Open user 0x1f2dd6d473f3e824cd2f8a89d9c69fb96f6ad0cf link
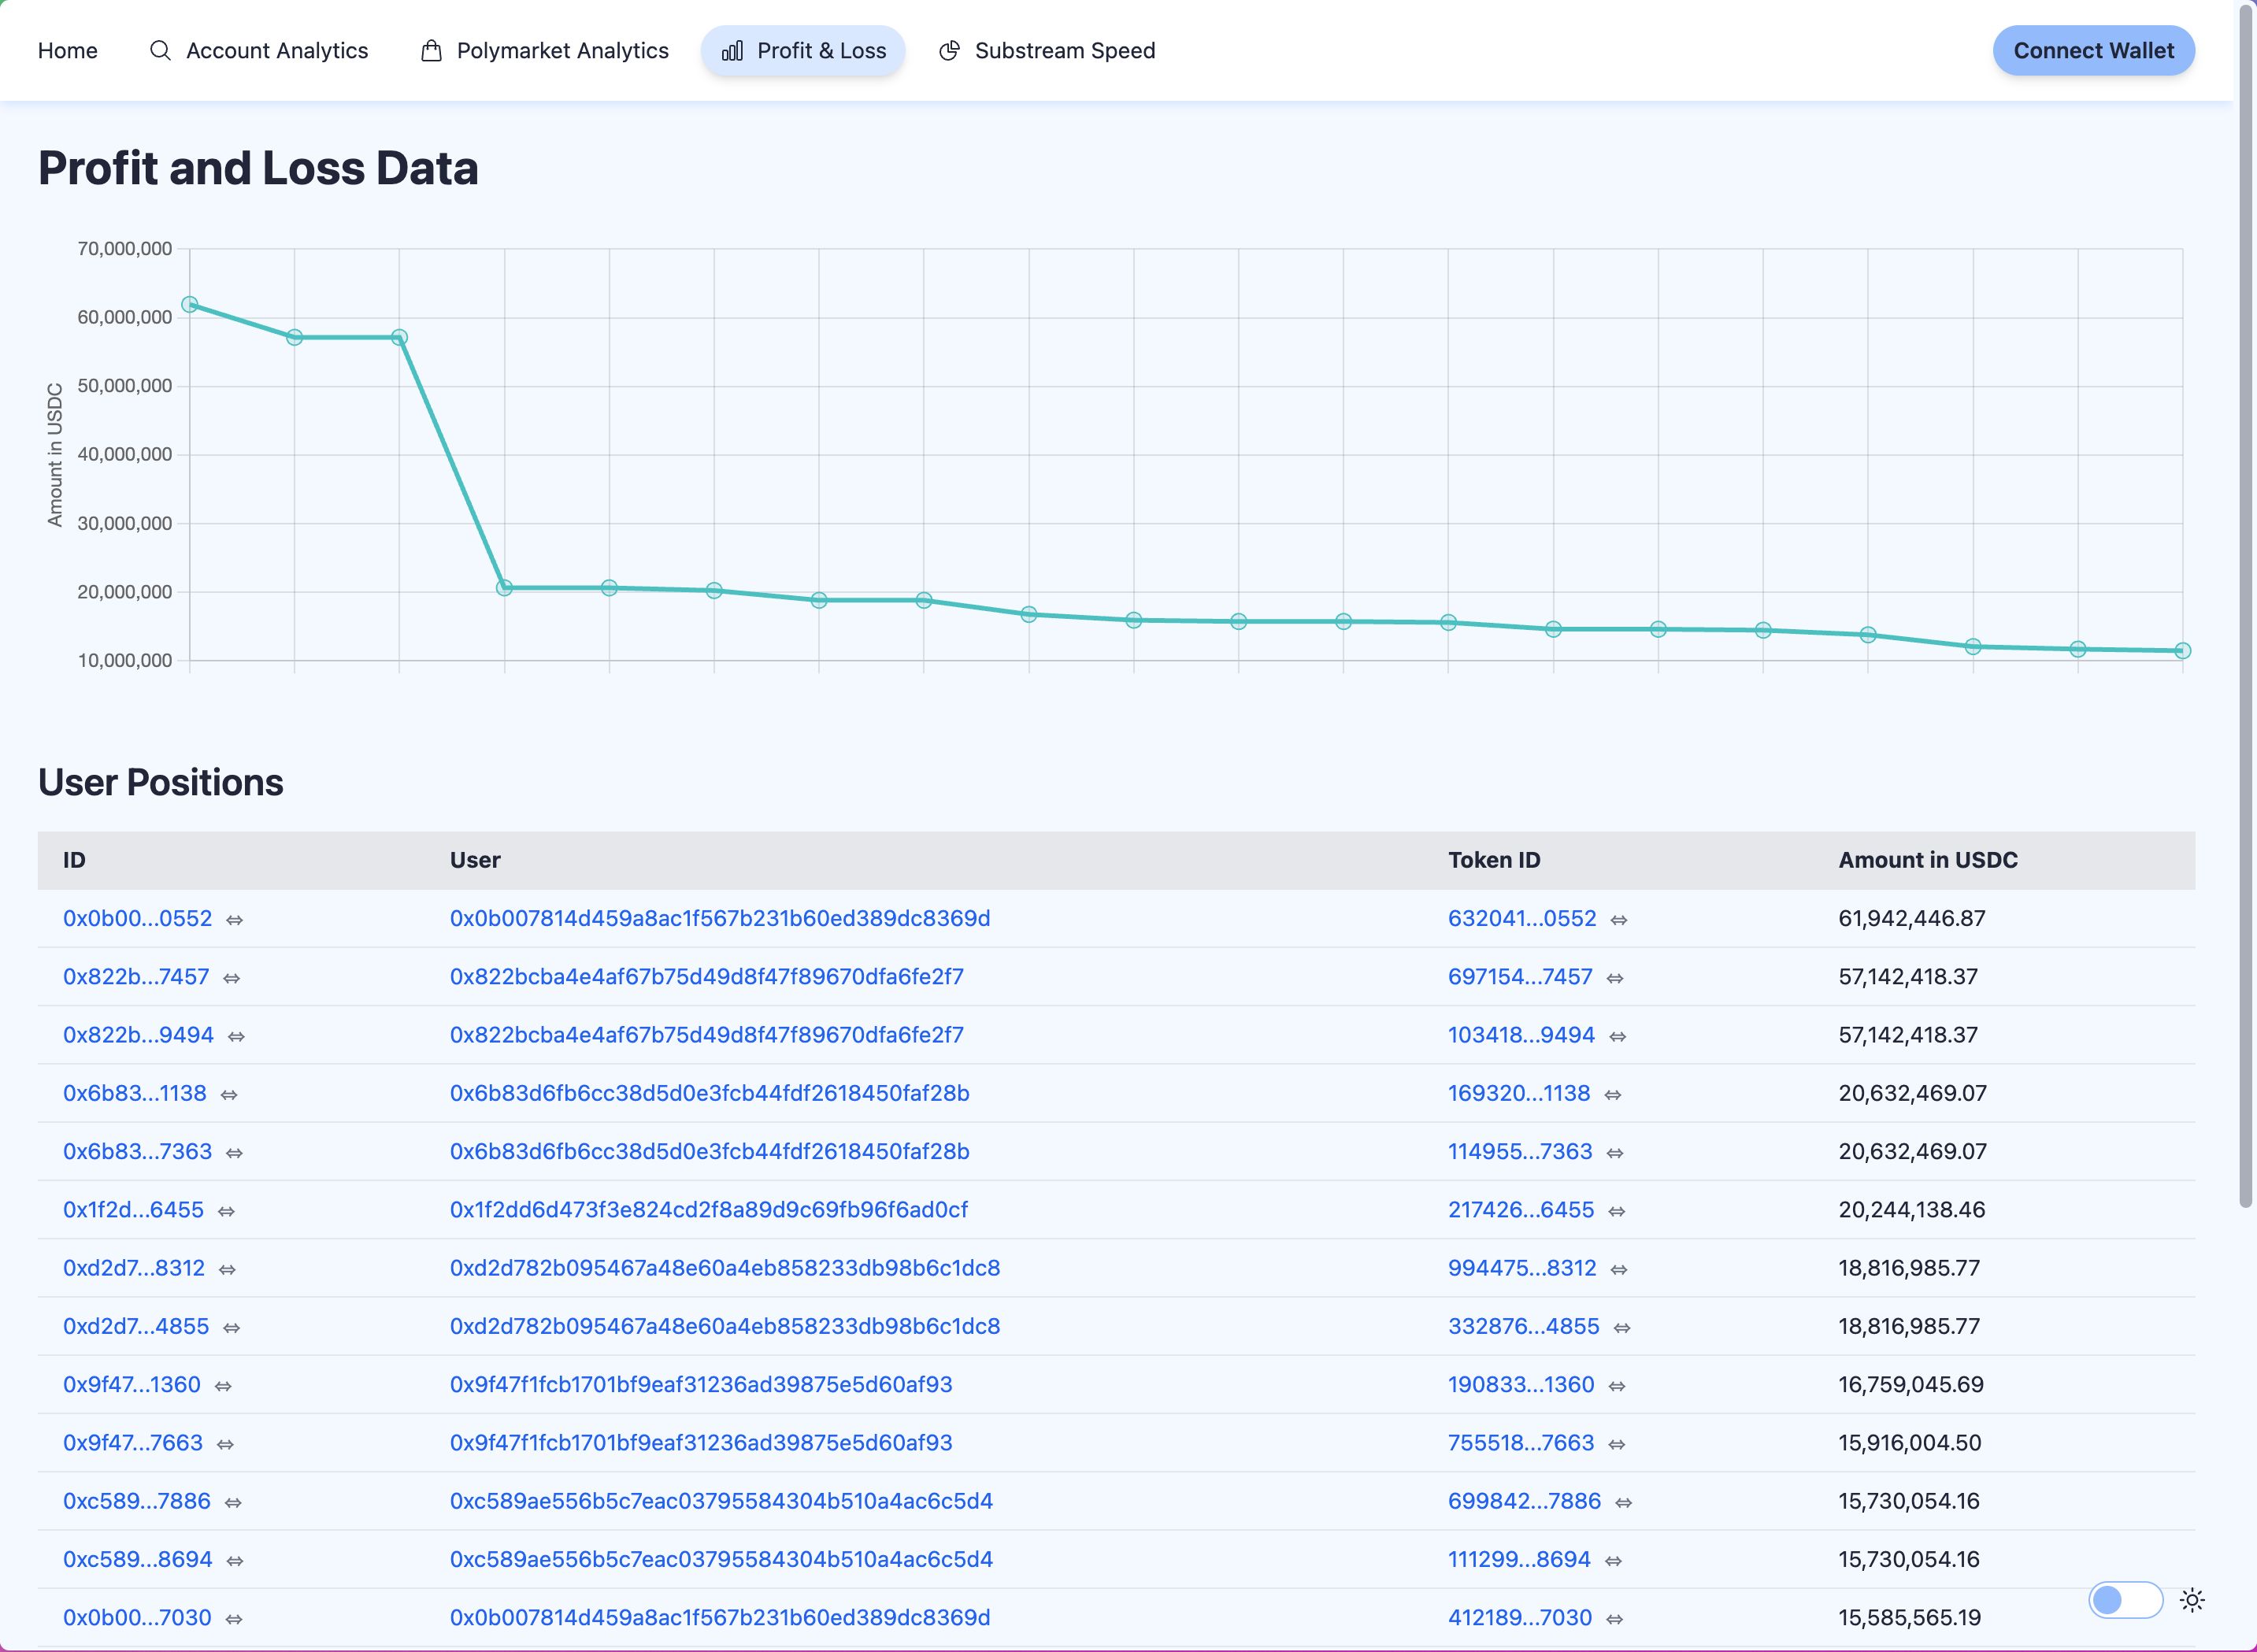 tap(709, 1209)
